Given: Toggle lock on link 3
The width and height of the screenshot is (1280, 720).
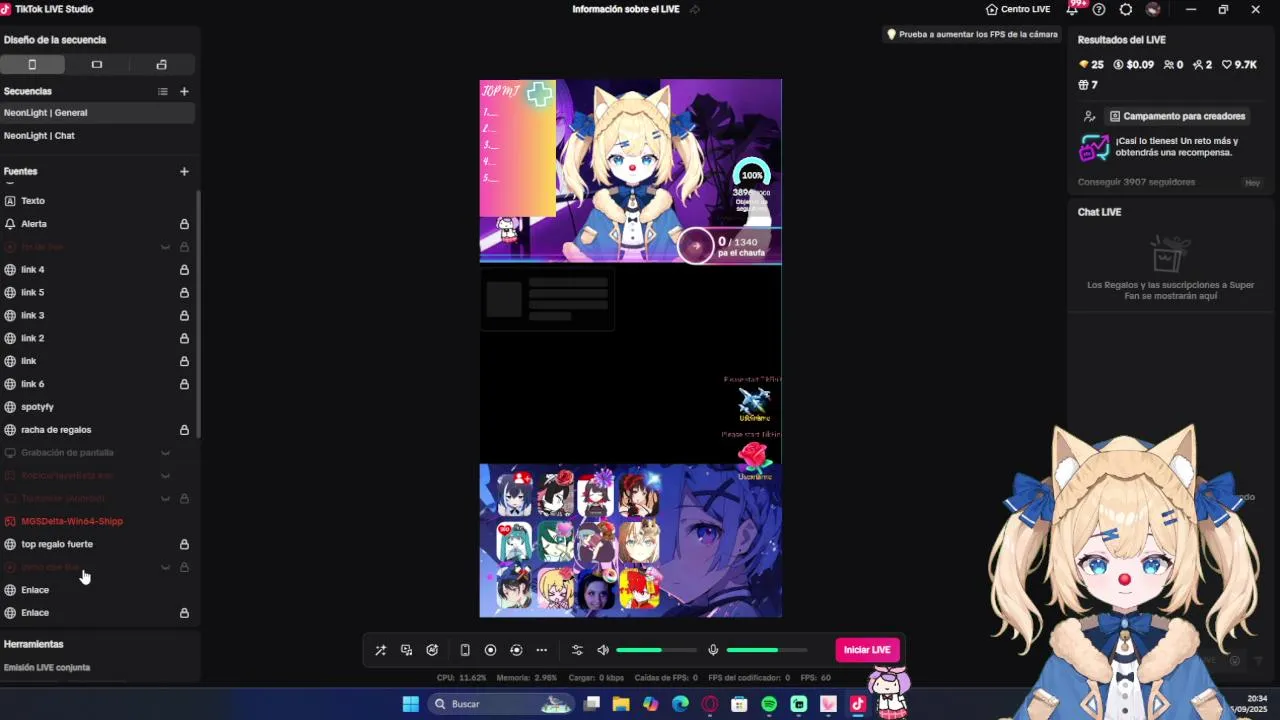Looking at the screenshot, I should 184,315.
